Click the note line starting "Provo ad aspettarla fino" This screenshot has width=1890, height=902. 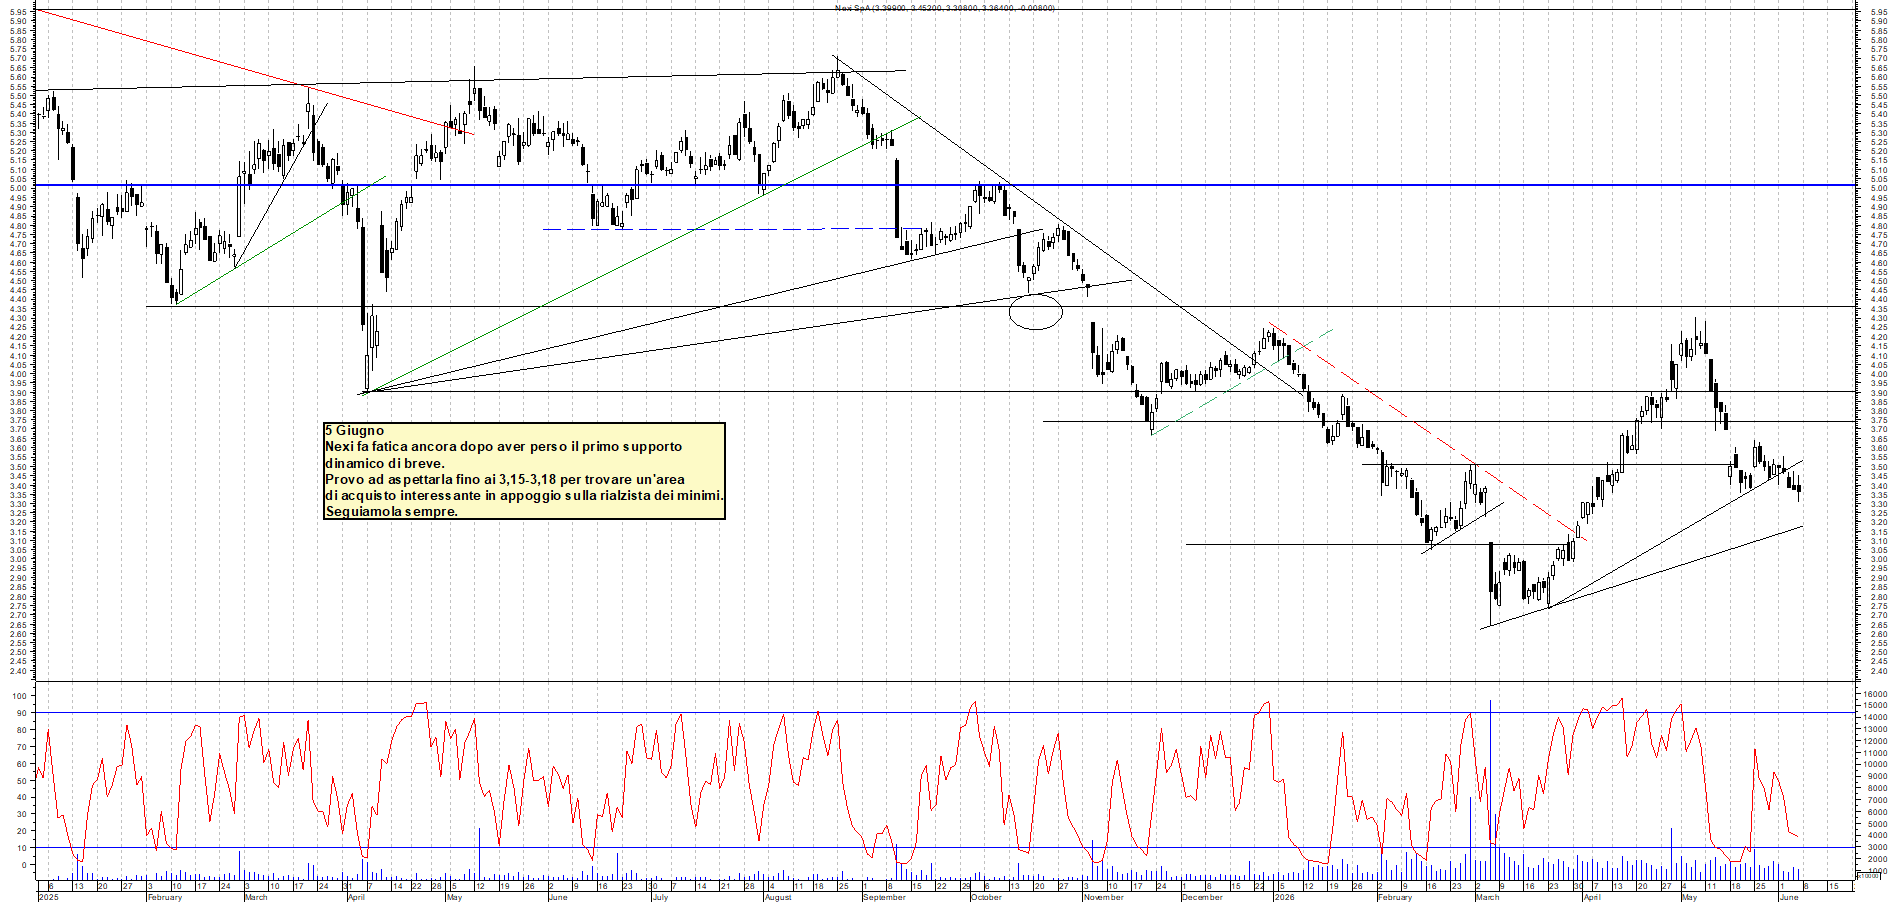(505, 479)
